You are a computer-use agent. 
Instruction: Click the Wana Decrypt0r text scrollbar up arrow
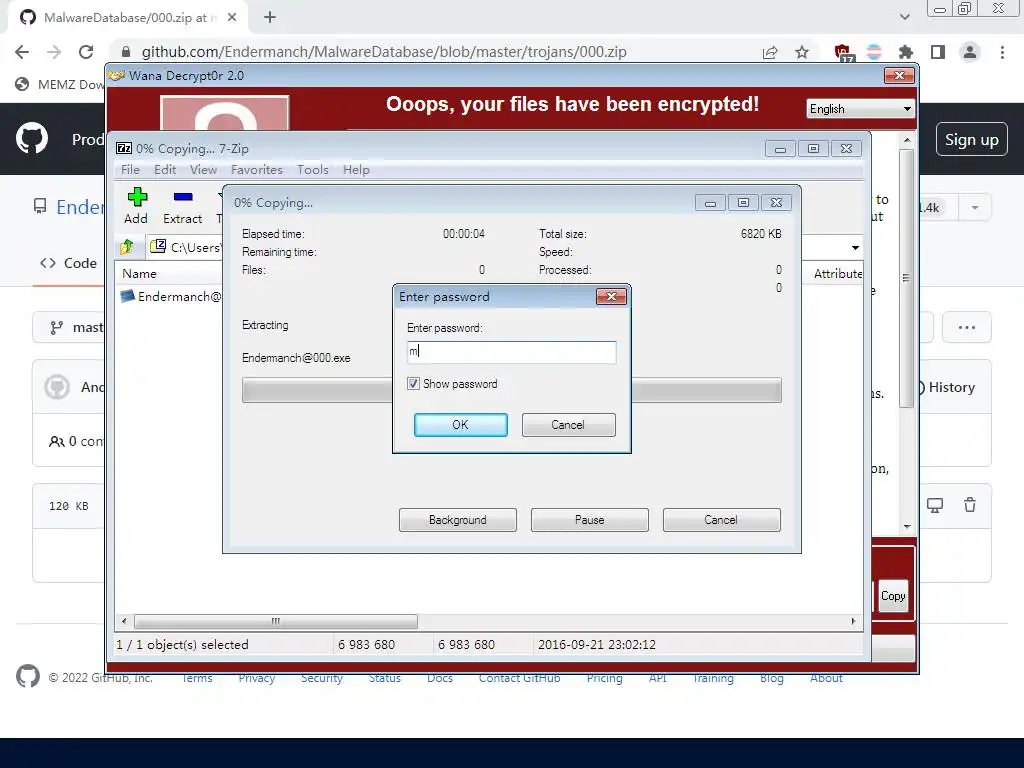coord(906,140)
